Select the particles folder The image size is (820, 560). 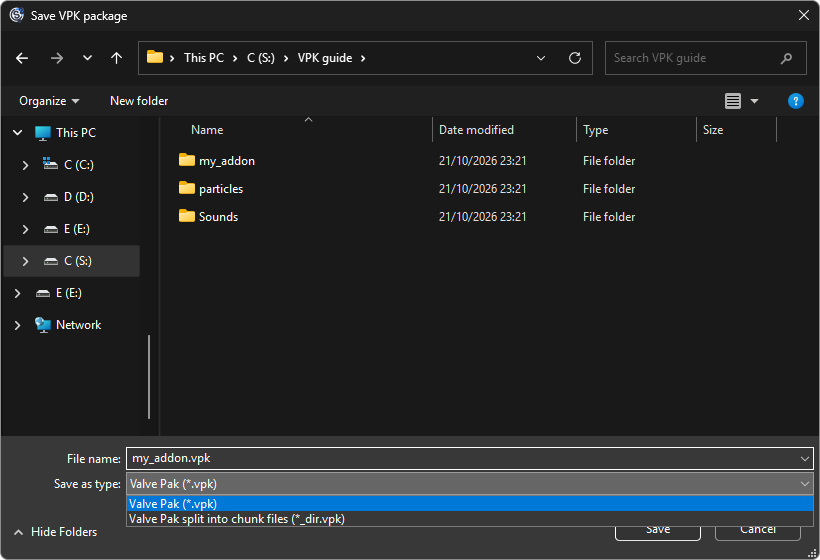tap(221, 189)
